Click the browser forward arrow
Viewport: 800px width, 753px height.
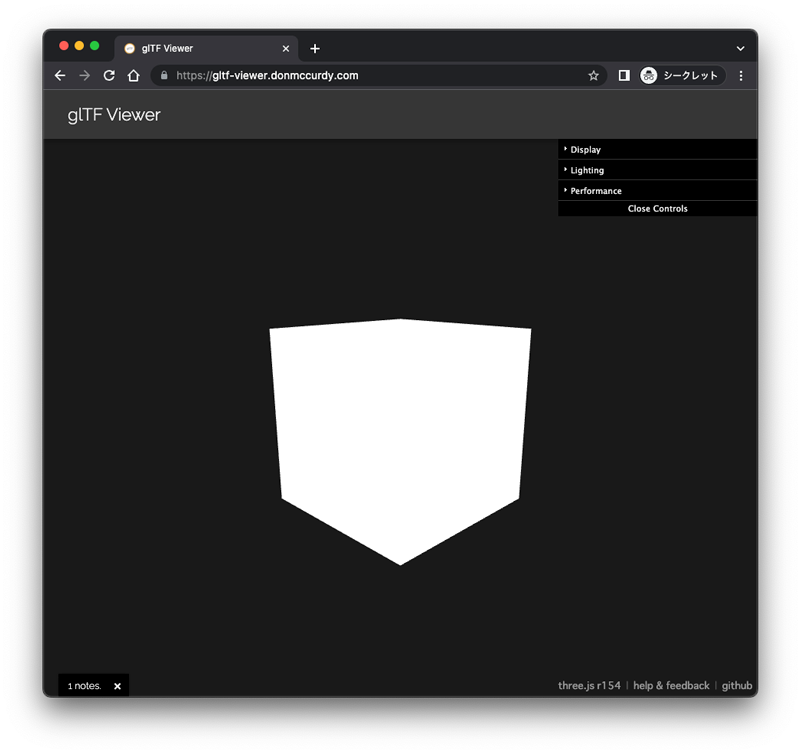click(x=85, y=76)
